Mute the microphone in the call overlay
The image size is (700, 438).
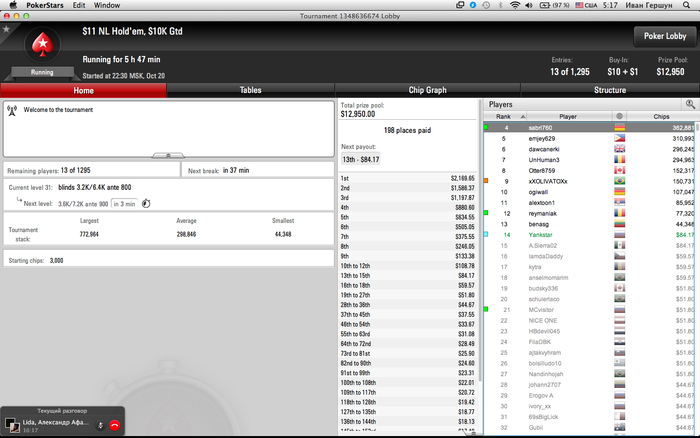pos(100,425)
